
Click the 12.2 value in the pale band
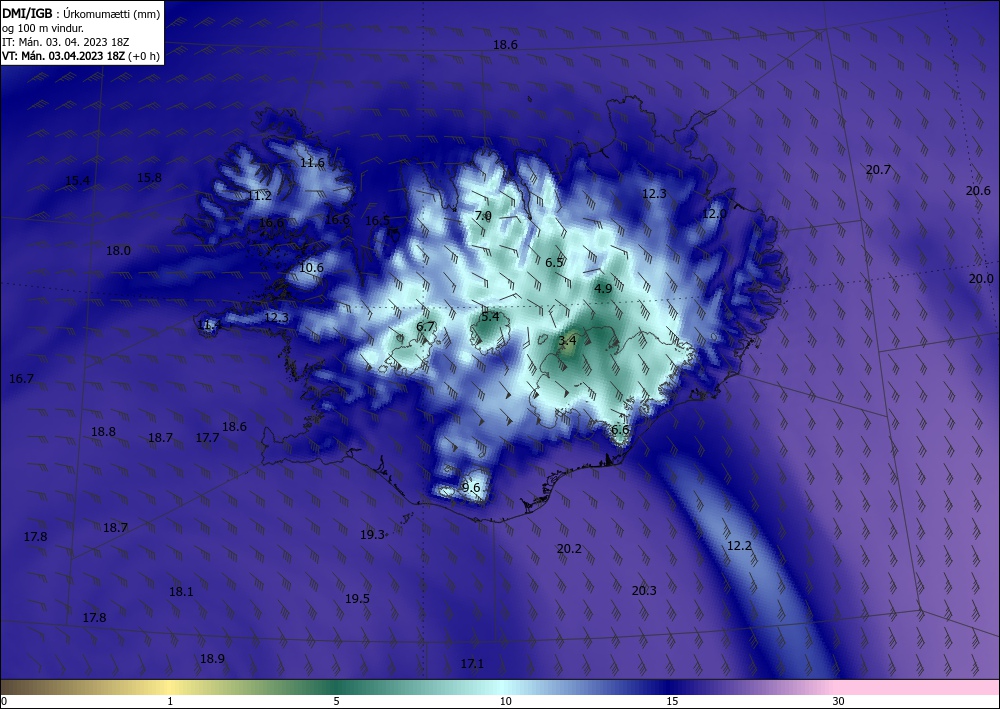pyautogui.click(x=739, y=546)
